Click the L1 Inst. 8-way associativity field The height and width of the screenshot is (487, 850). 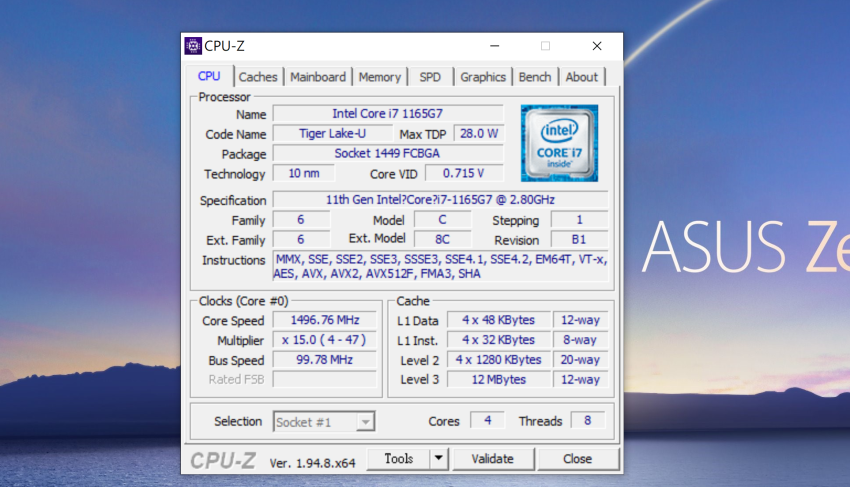[x=580, y=340]
